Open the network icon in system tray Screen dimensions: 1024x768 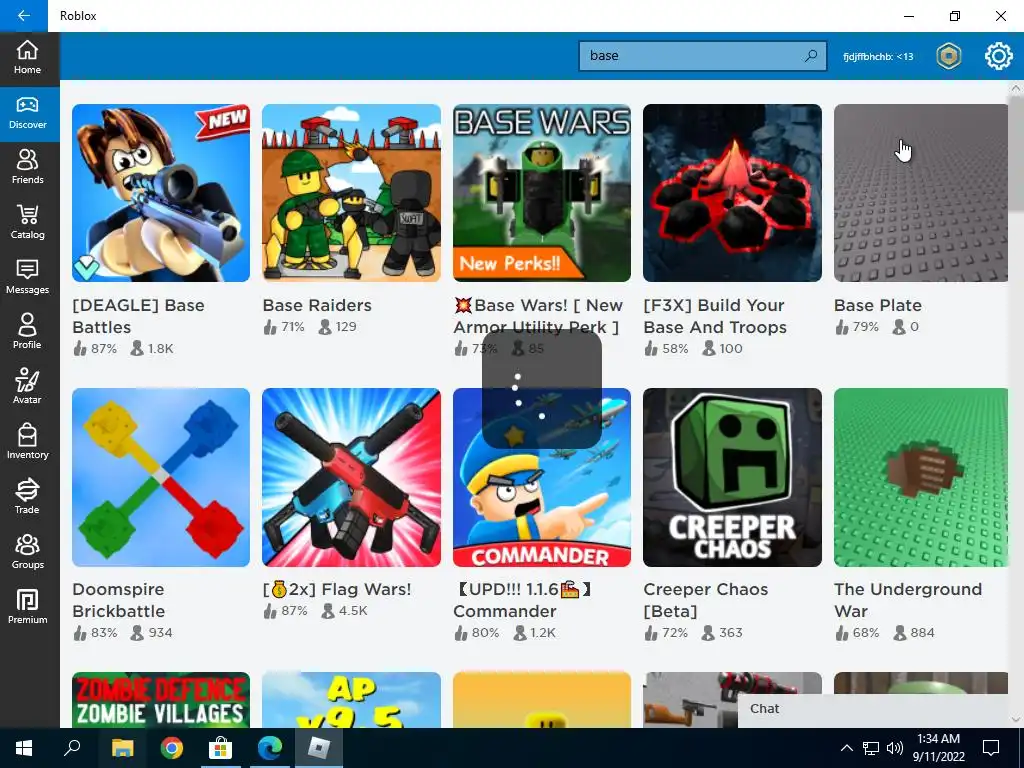tap(871, 748)
